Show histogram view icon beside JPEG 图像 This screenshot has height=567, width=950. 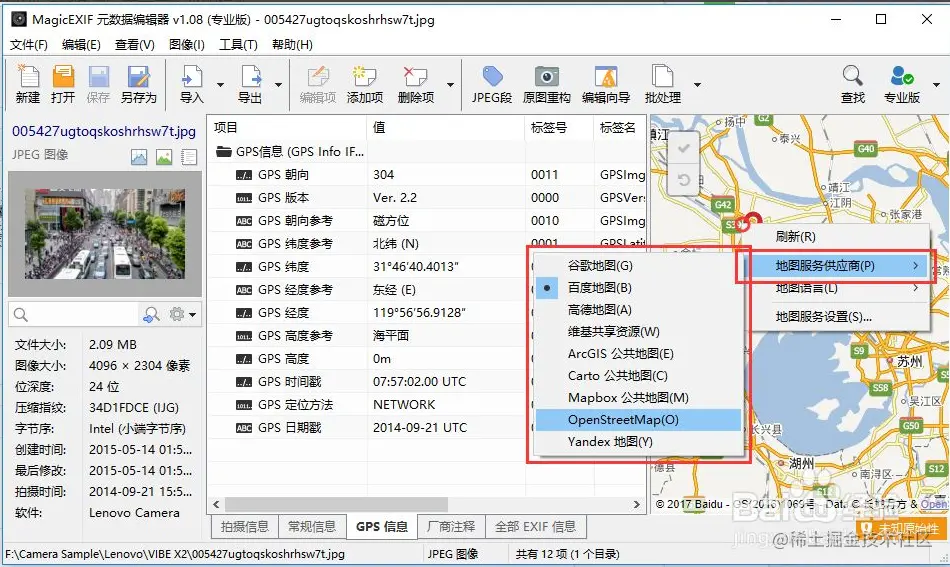(139, 158)
